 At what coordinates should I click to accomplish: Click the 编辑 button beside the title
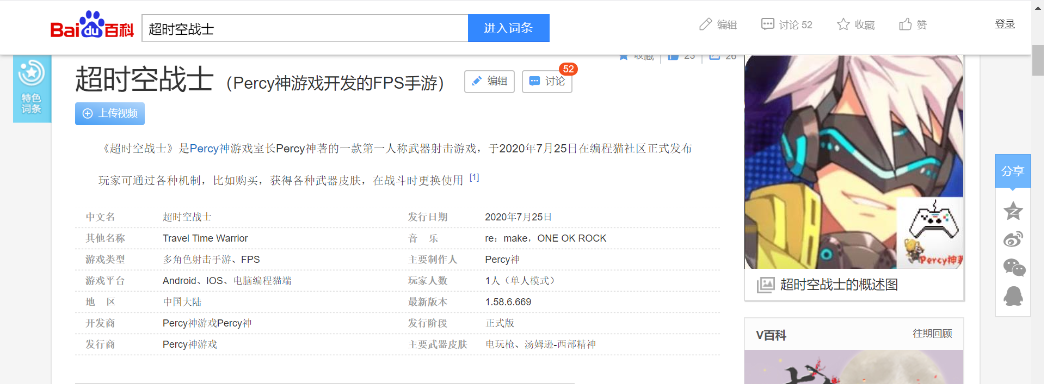[x=489, y=81]
